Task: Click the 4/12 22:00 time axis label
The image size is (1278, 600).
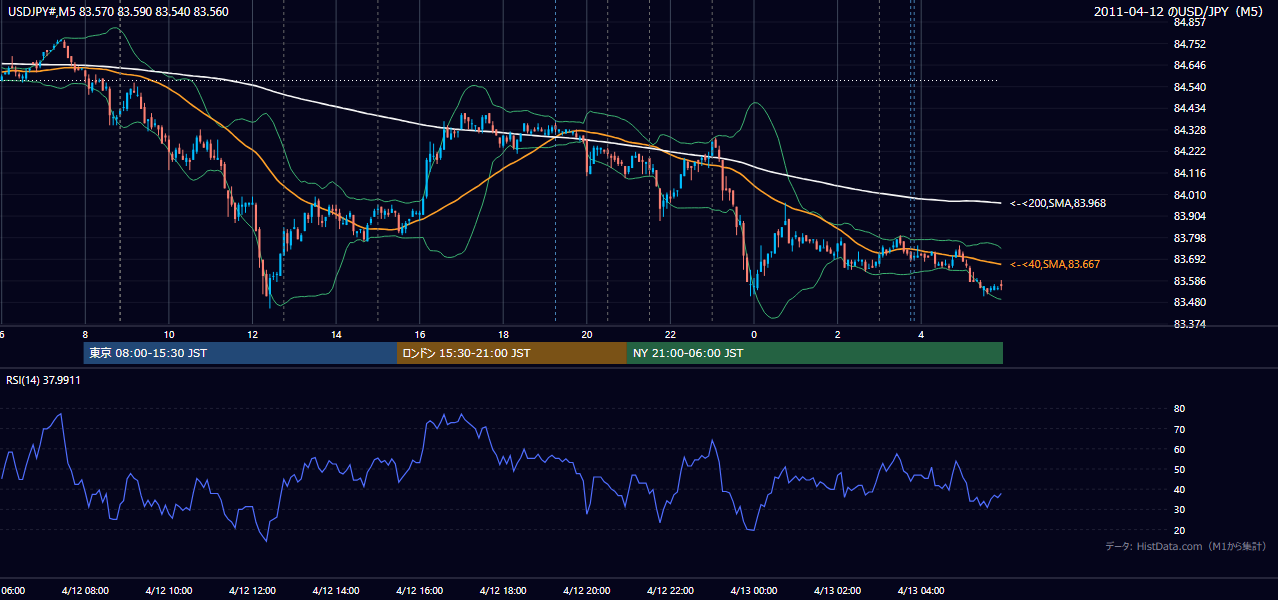Action: coord(671,591)
